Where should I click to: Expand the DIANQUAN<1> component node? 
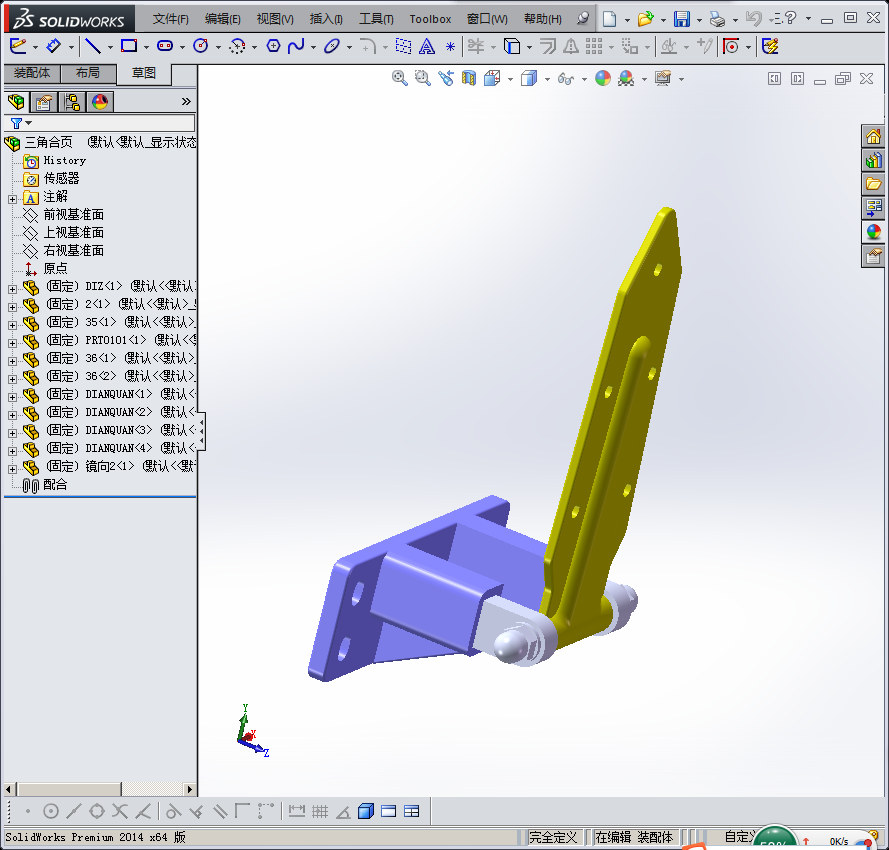click(x=12, y=397)
